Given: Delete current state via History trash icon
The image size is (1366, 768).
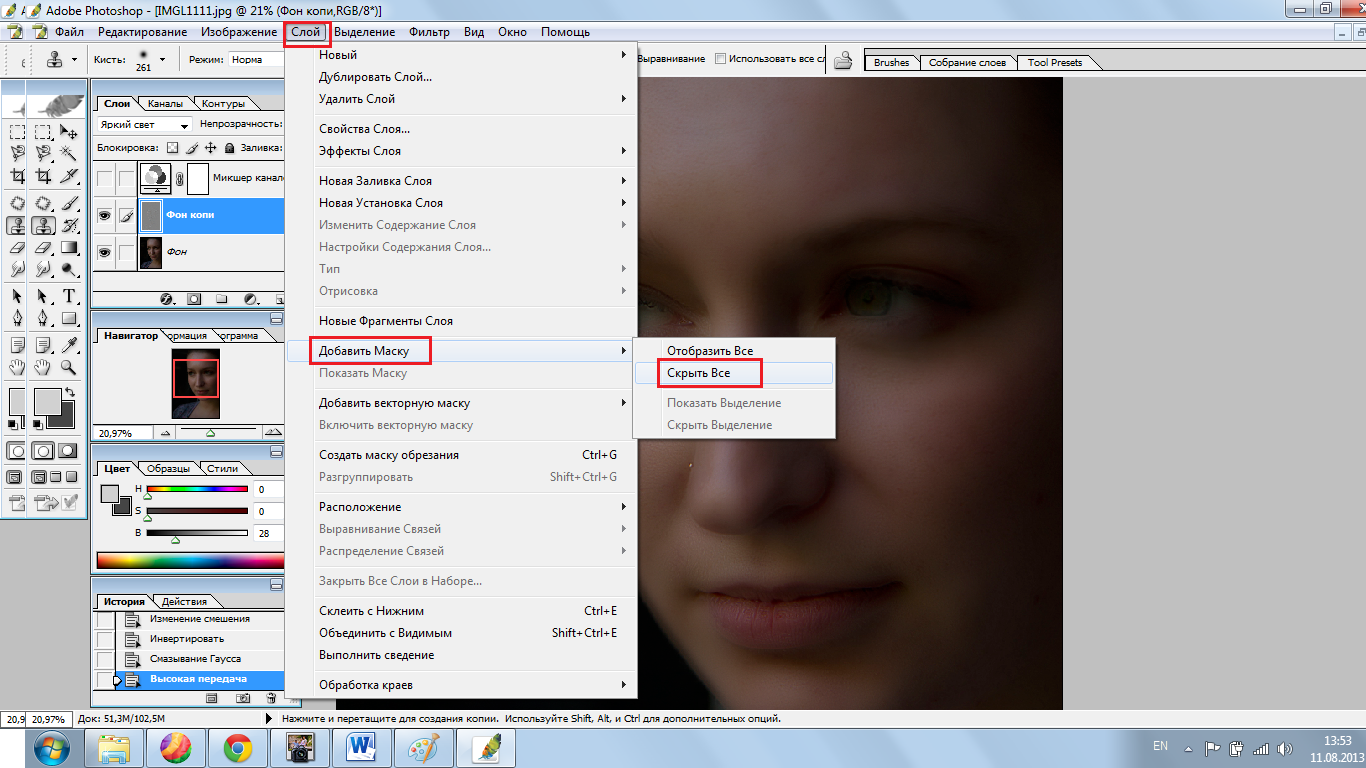Looking at the screenshot, I should point(270,698).
